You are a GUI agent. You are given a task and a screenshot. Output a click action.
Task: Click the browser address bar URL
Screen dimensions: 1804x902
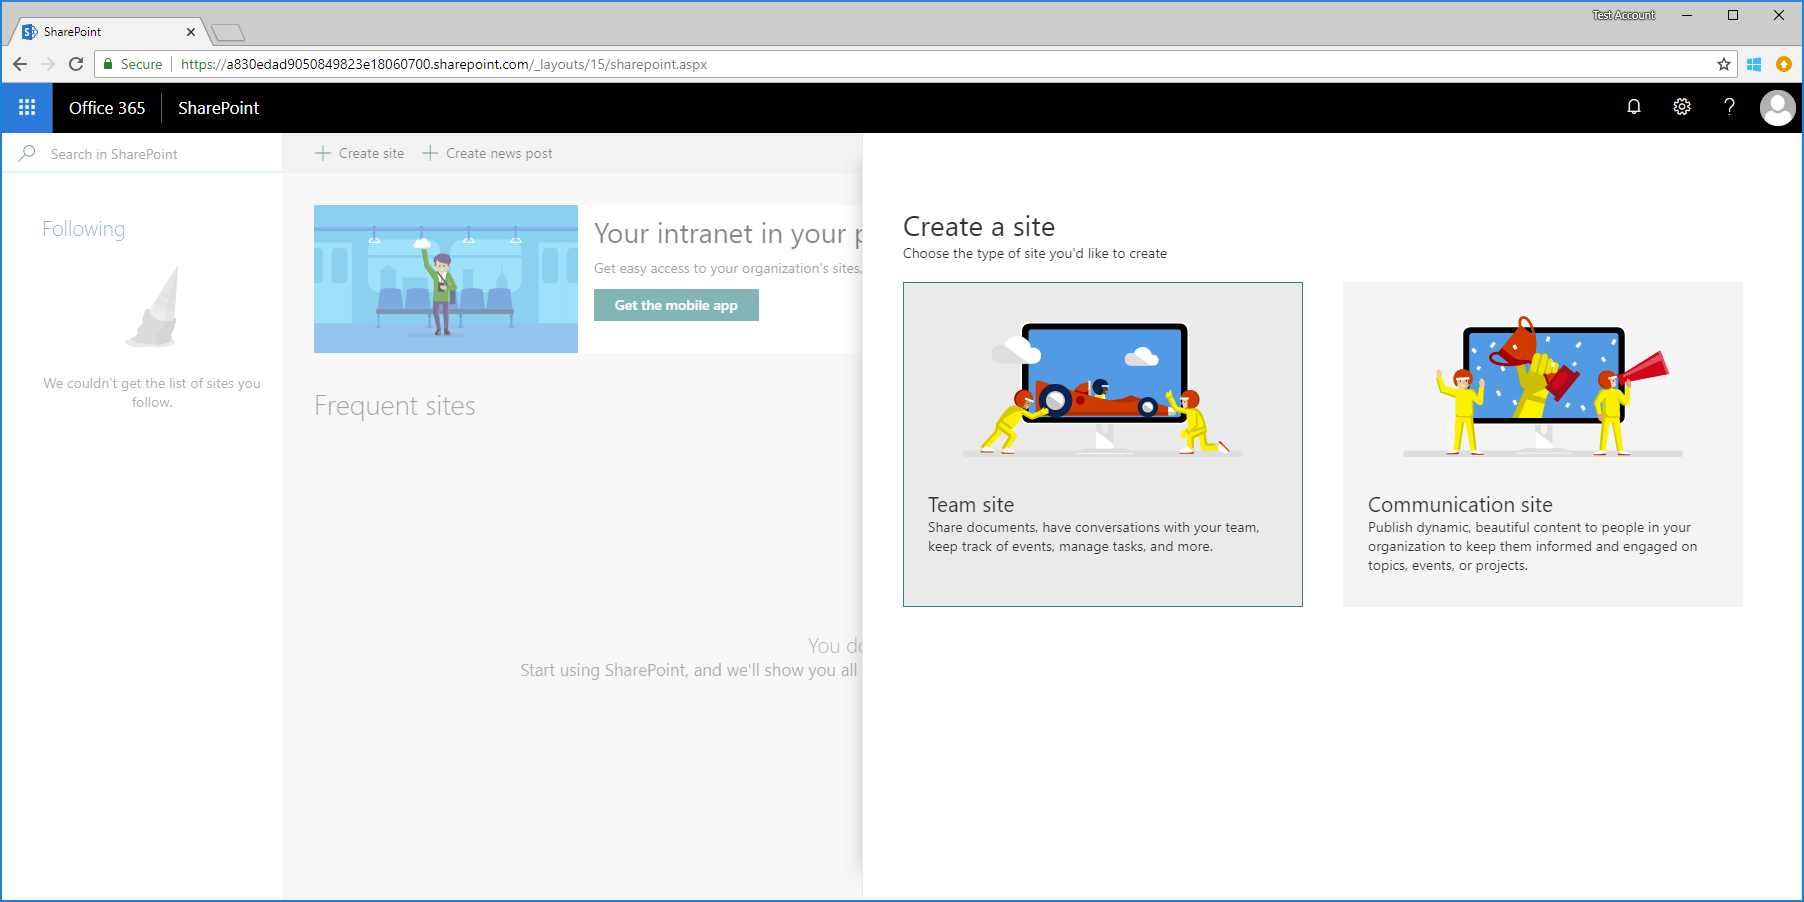coord(444,64)
